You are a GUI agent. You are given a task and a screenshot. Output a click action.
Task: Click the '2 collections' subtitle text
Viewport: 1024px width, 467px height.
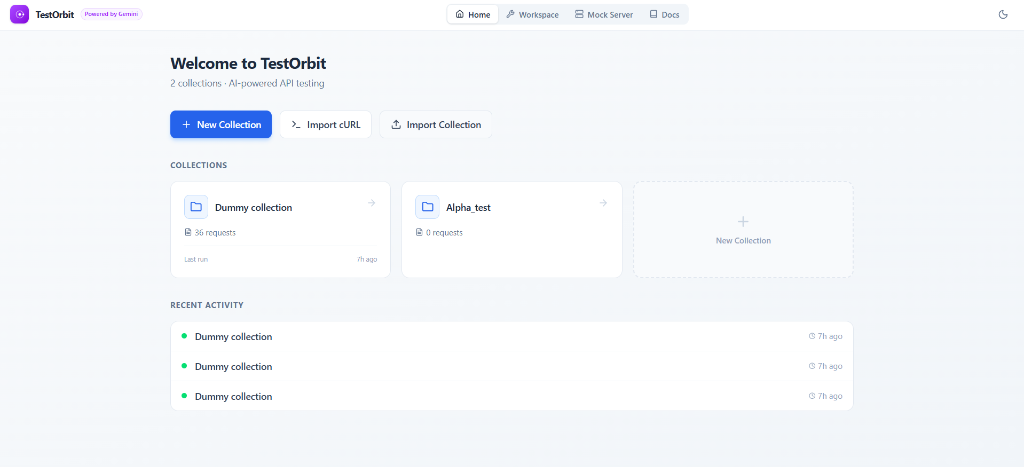pos(196,84)
